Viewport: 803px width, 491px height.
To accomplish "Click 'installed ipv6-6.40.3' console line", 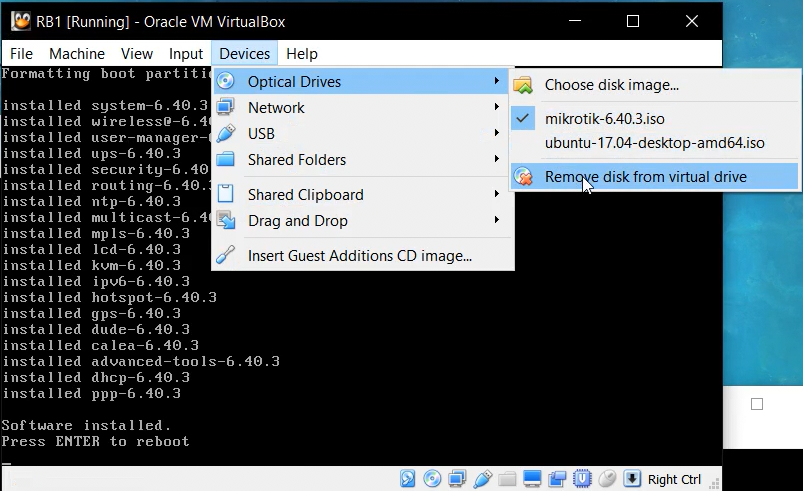I will 96,282.
